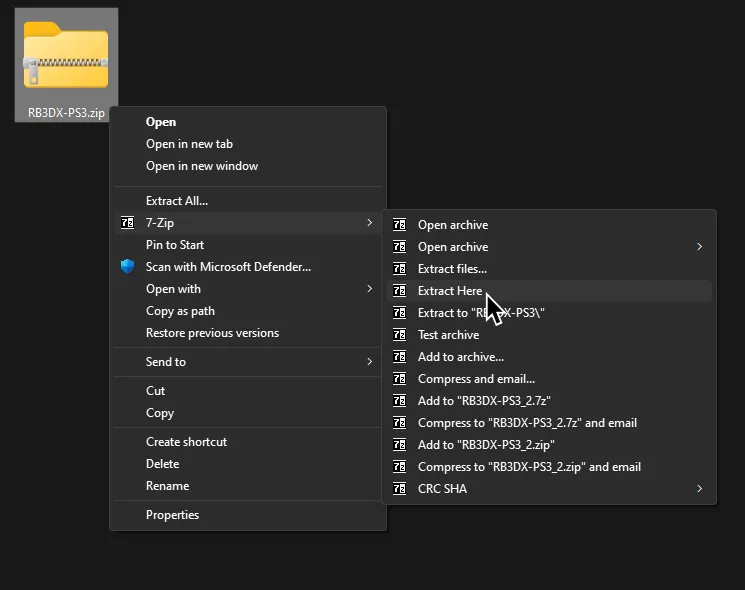This screenshot has height=590, width=745.
Task: Click the 7z icon beside Add to archive...
Action: tap(400, 356)
